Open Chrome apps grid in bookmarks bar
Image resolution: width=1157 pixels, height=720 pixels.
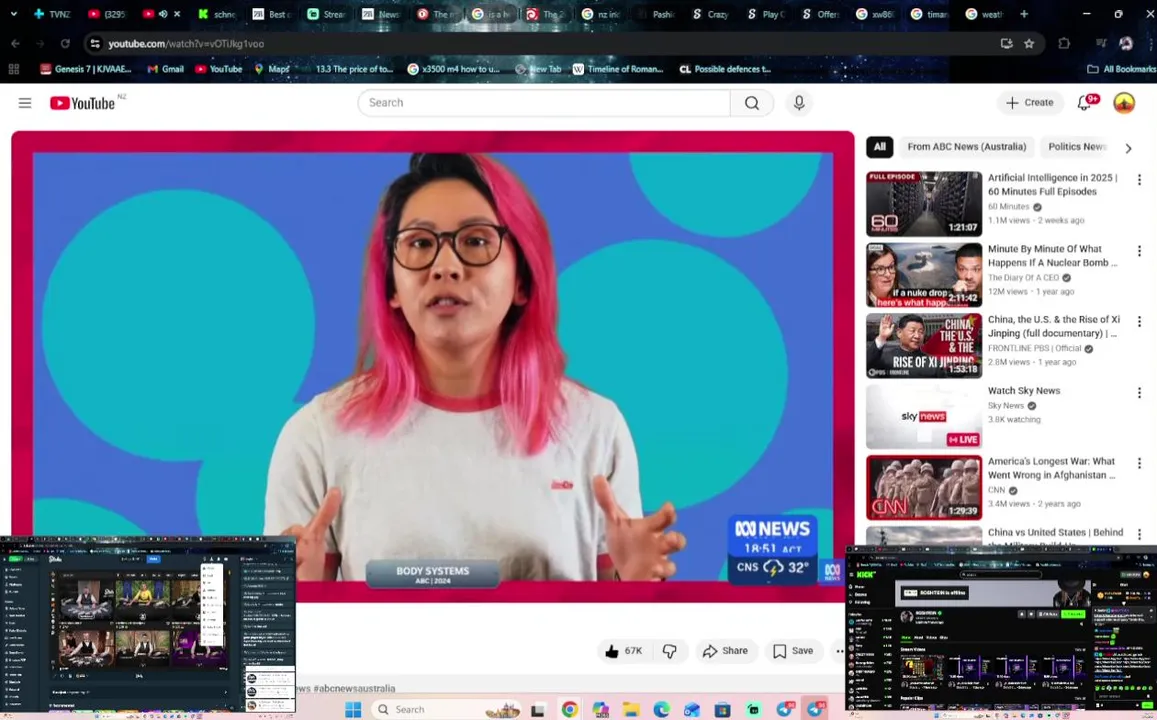[x=13, y=69]
